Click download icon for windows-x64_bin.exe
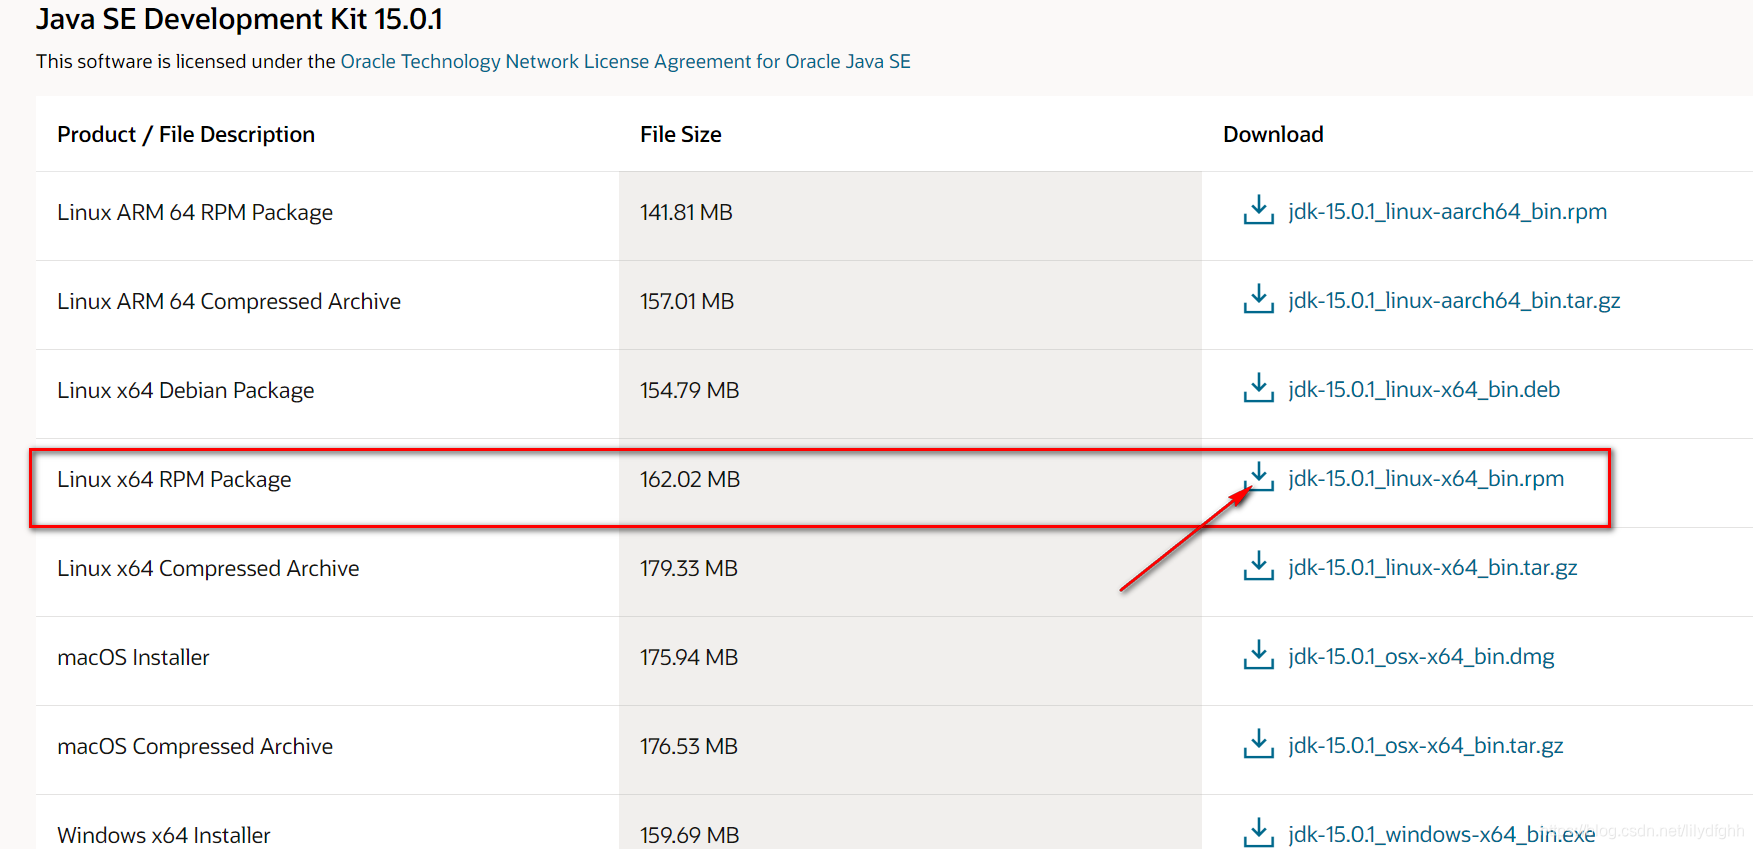The height and width of the screenshot is (849, 1753). [1258, 833]
